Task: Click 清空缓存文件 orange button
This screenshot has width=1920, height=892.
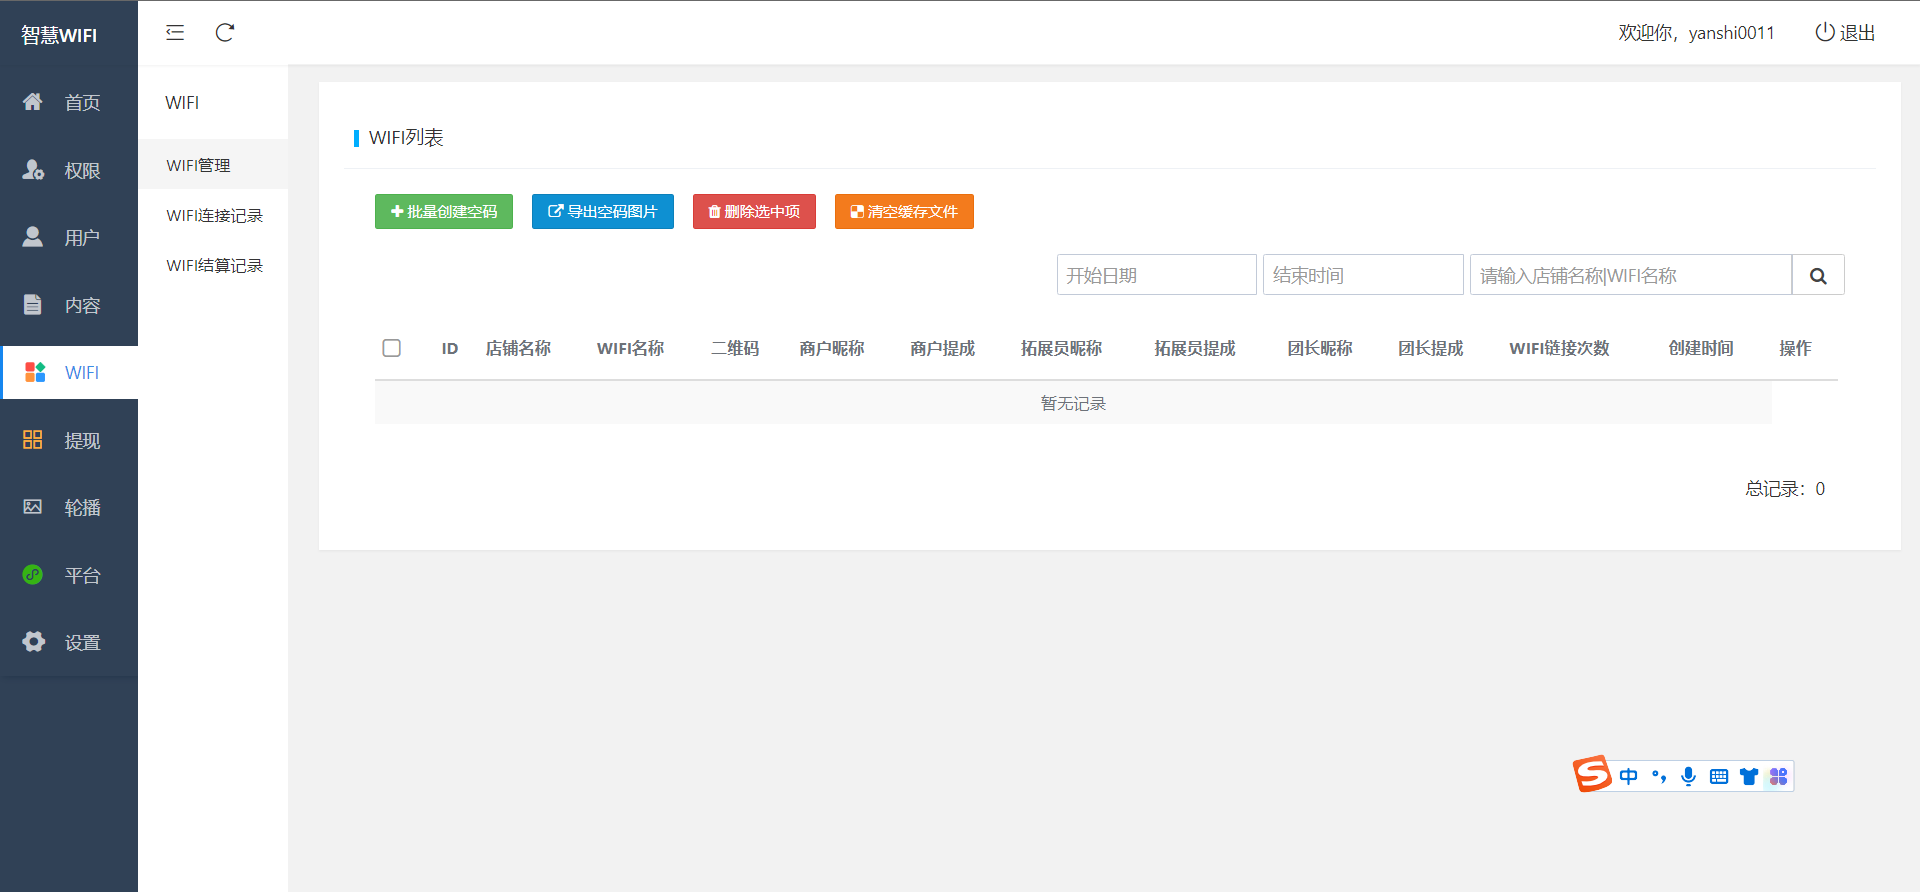Action: [x=904, y=211]
